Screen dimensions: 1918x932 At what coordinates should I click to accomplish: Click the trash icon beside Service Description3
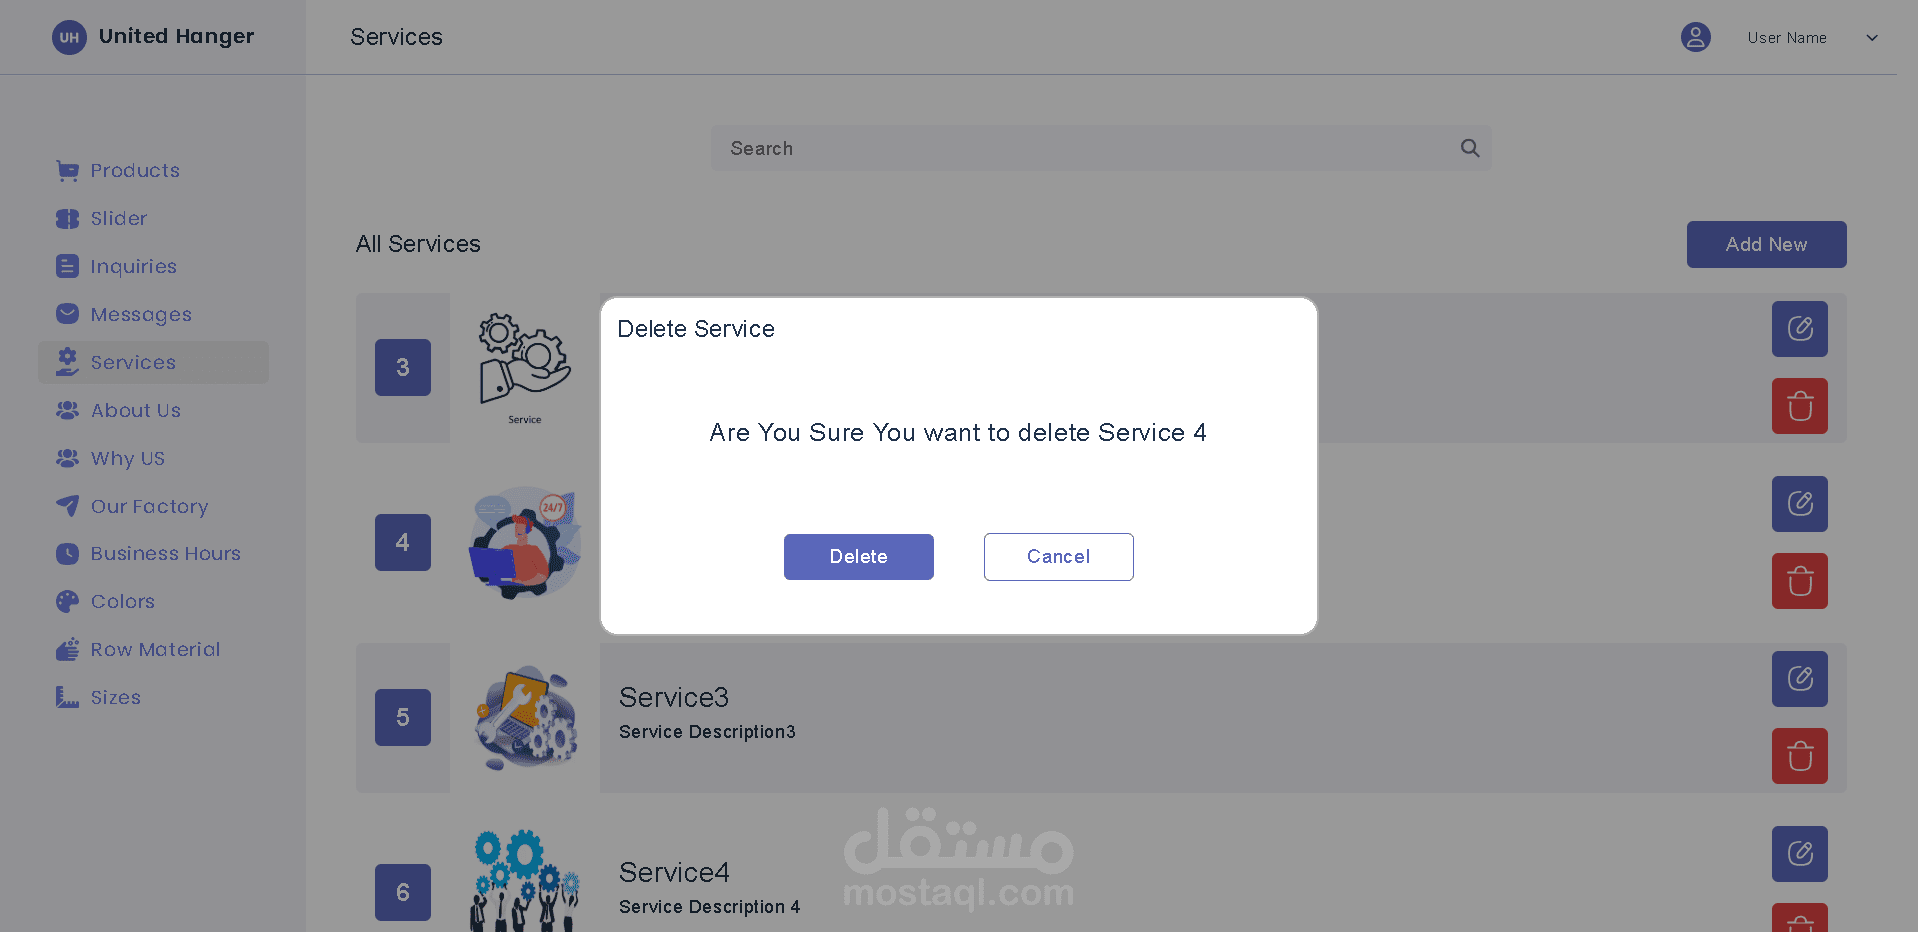(1799, 756)
